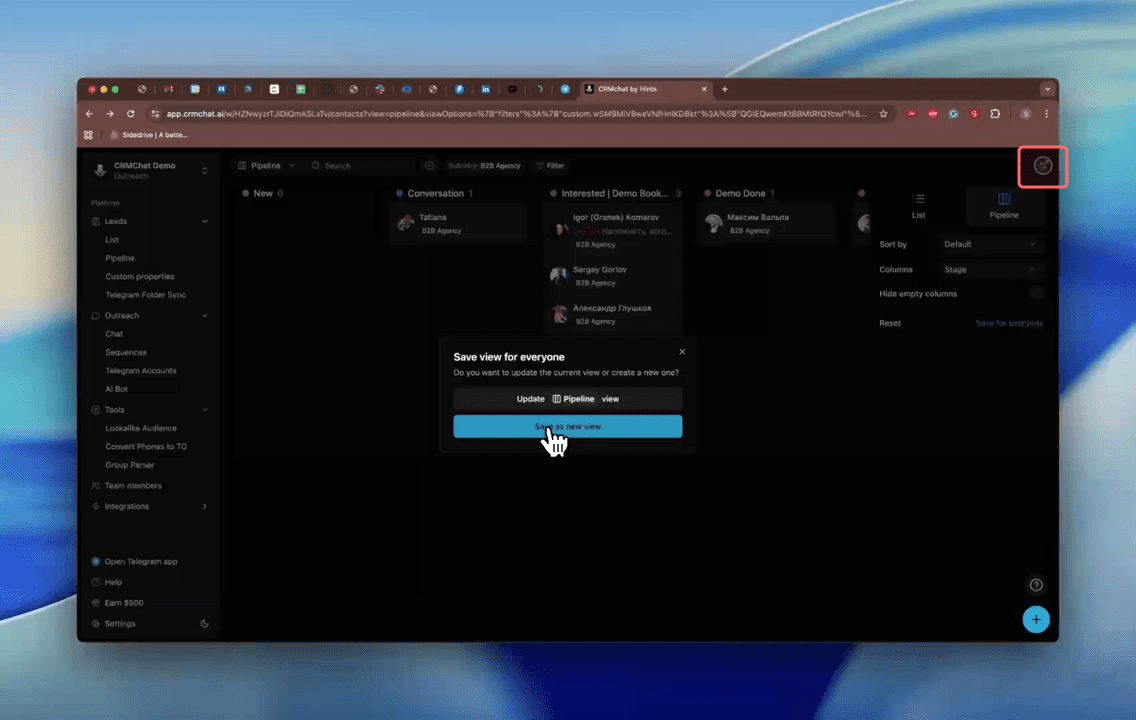The height and width of the screenshot is (720, 1136).
Task: Open Telegram Accounts in sidebar
Action: pyautogui.click(x=141, y=371)
